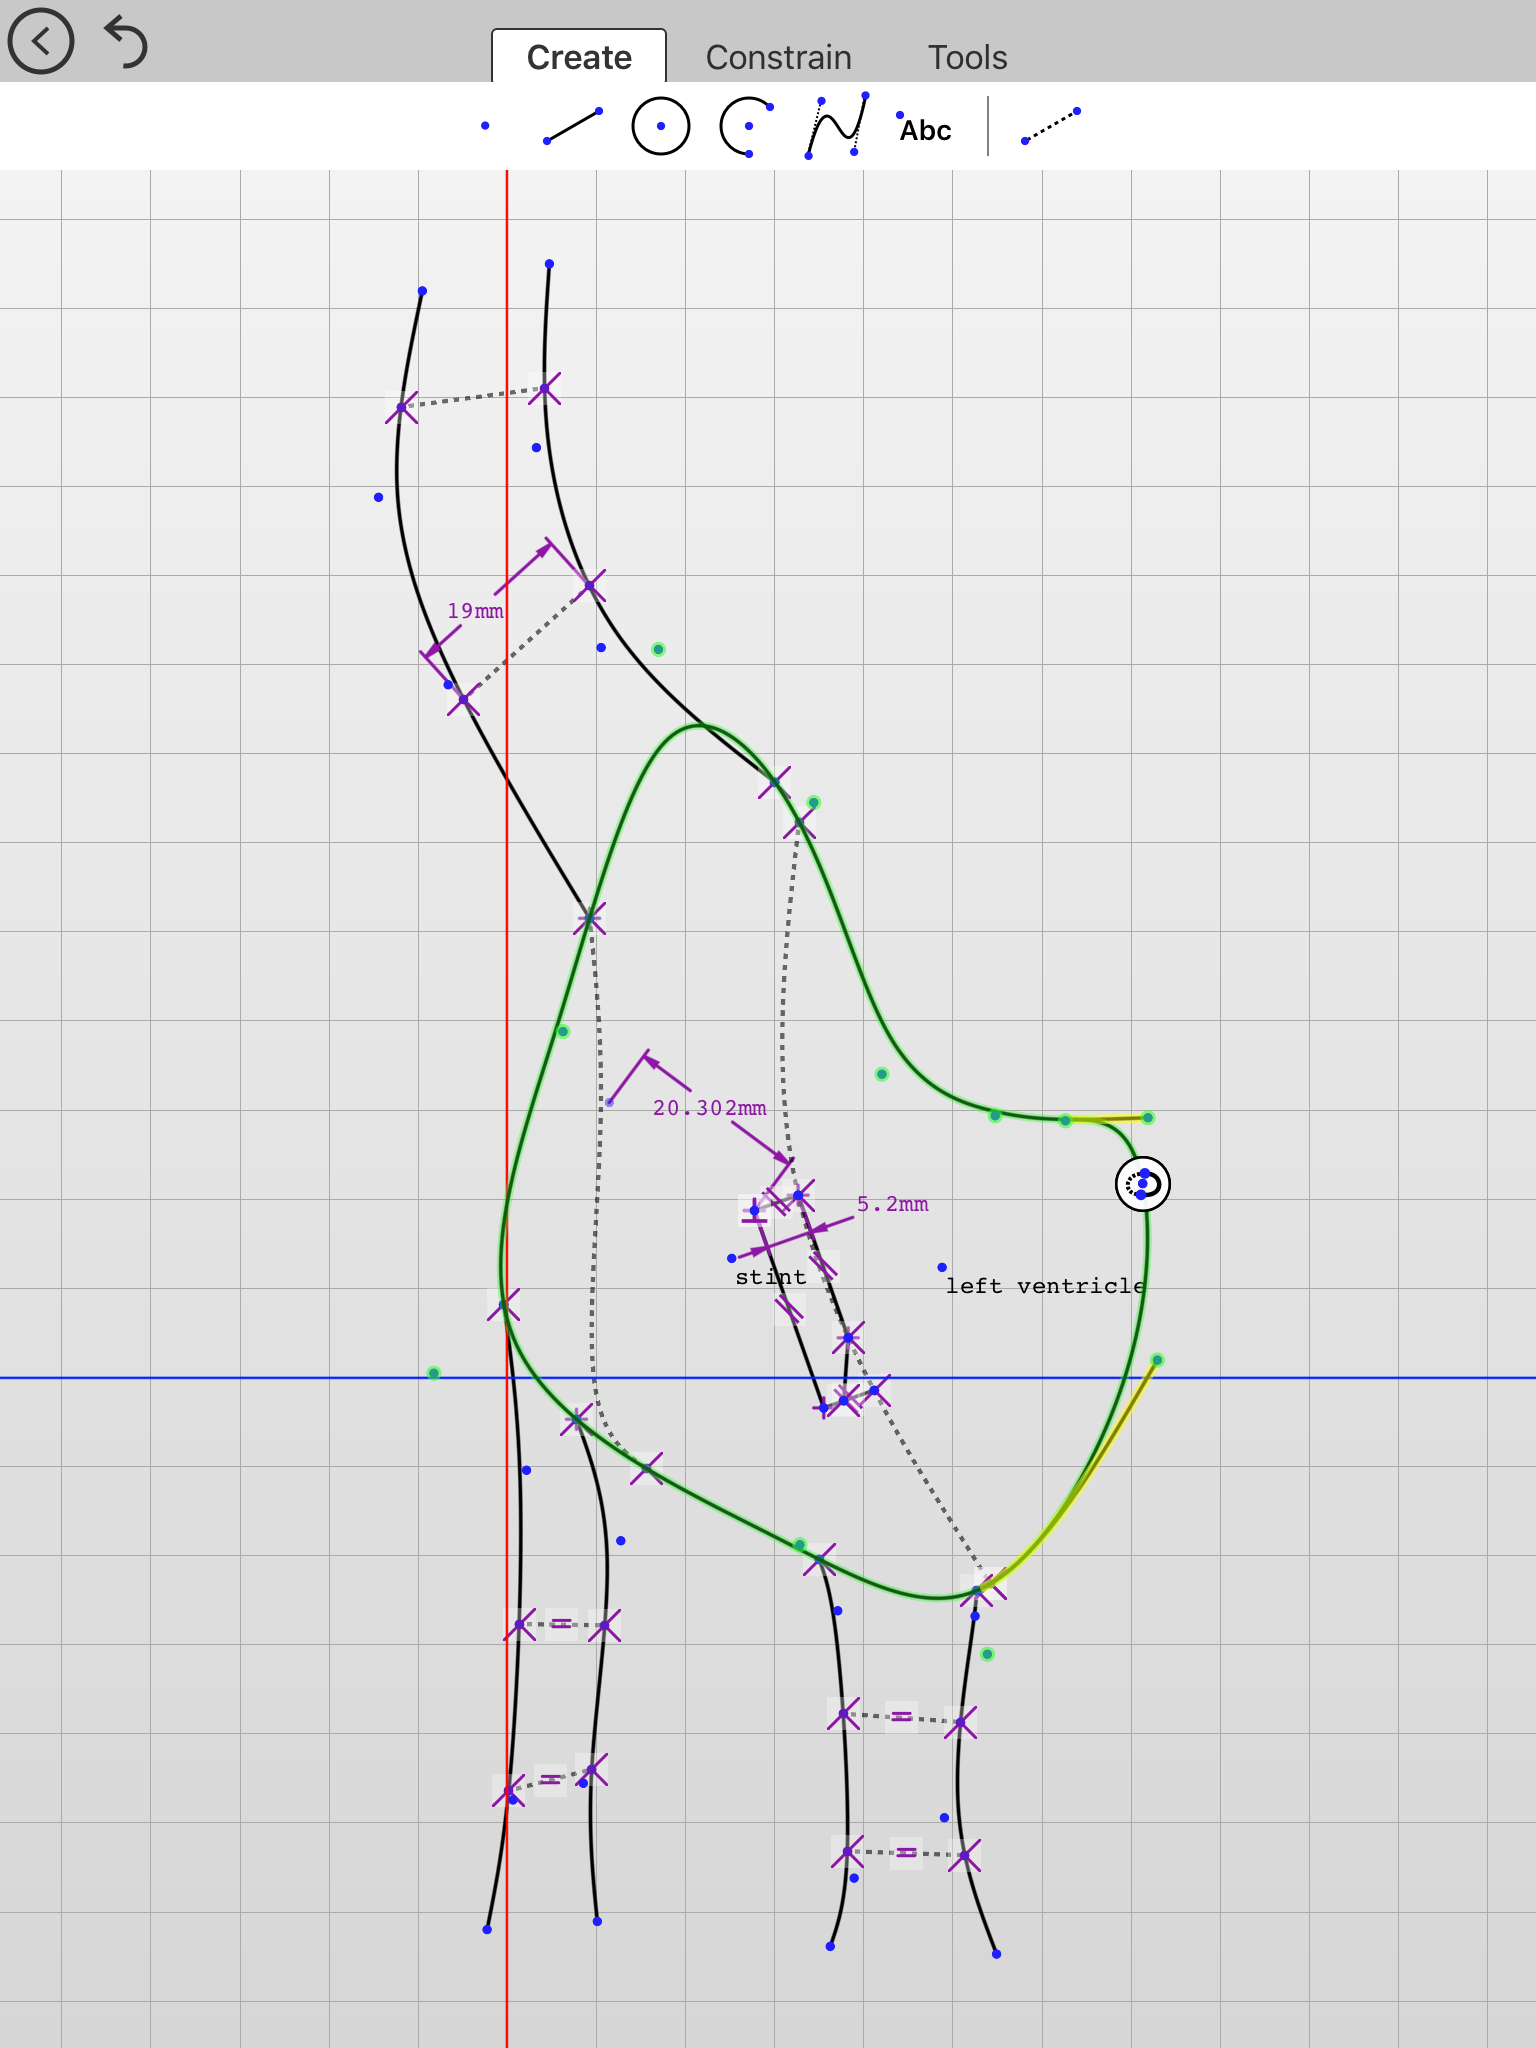Go back with the circled arrow button
Viewport: 1536px width, 2048px height.
[x=41, y=41]
